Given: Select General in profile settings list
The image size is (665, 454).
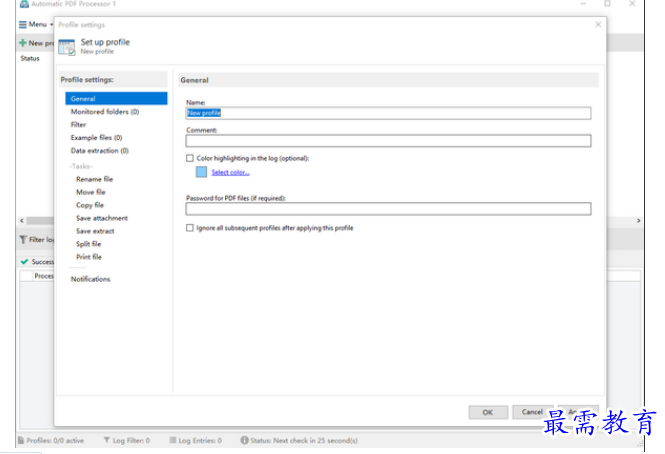Looking at the screenshot, I should 116,98.
